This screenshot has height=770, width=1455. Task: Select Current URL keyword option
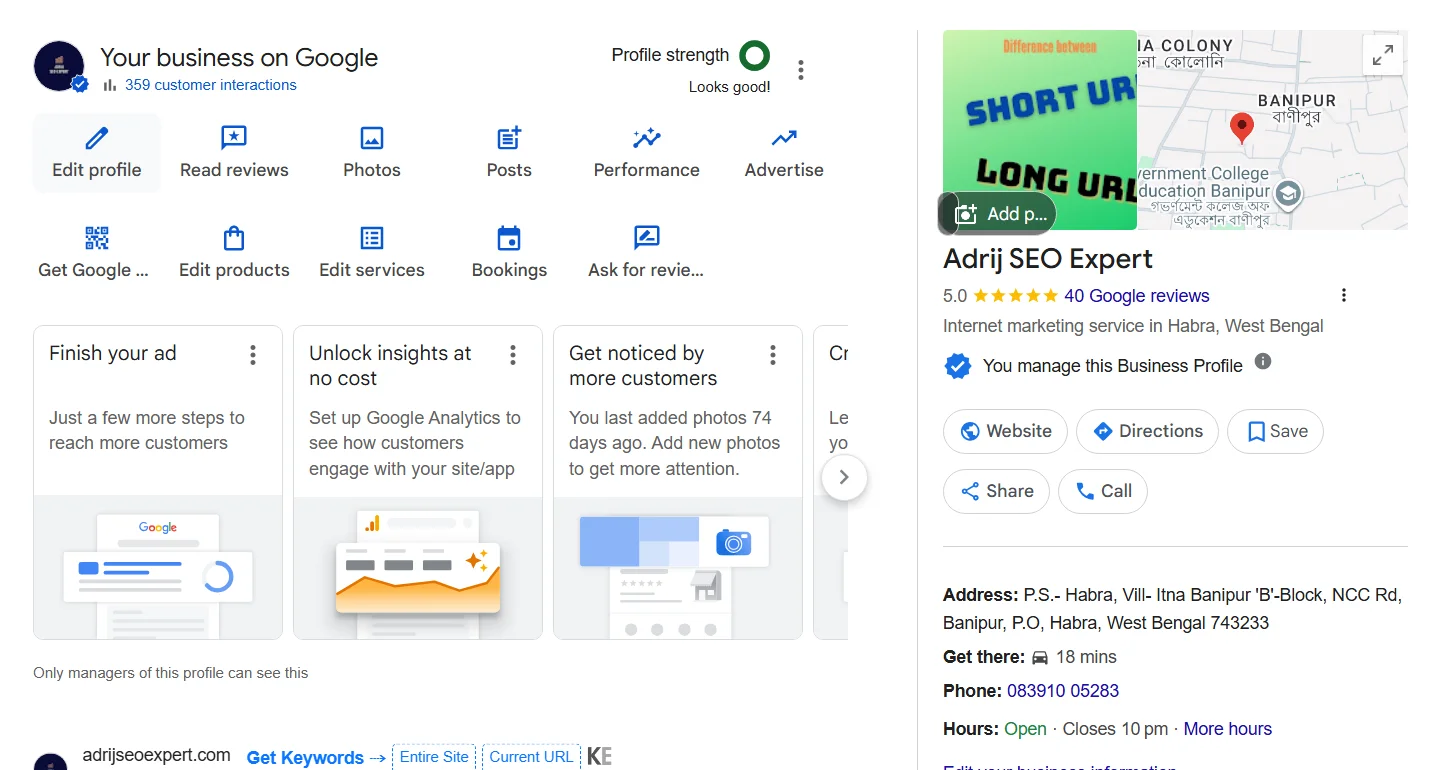531,757
